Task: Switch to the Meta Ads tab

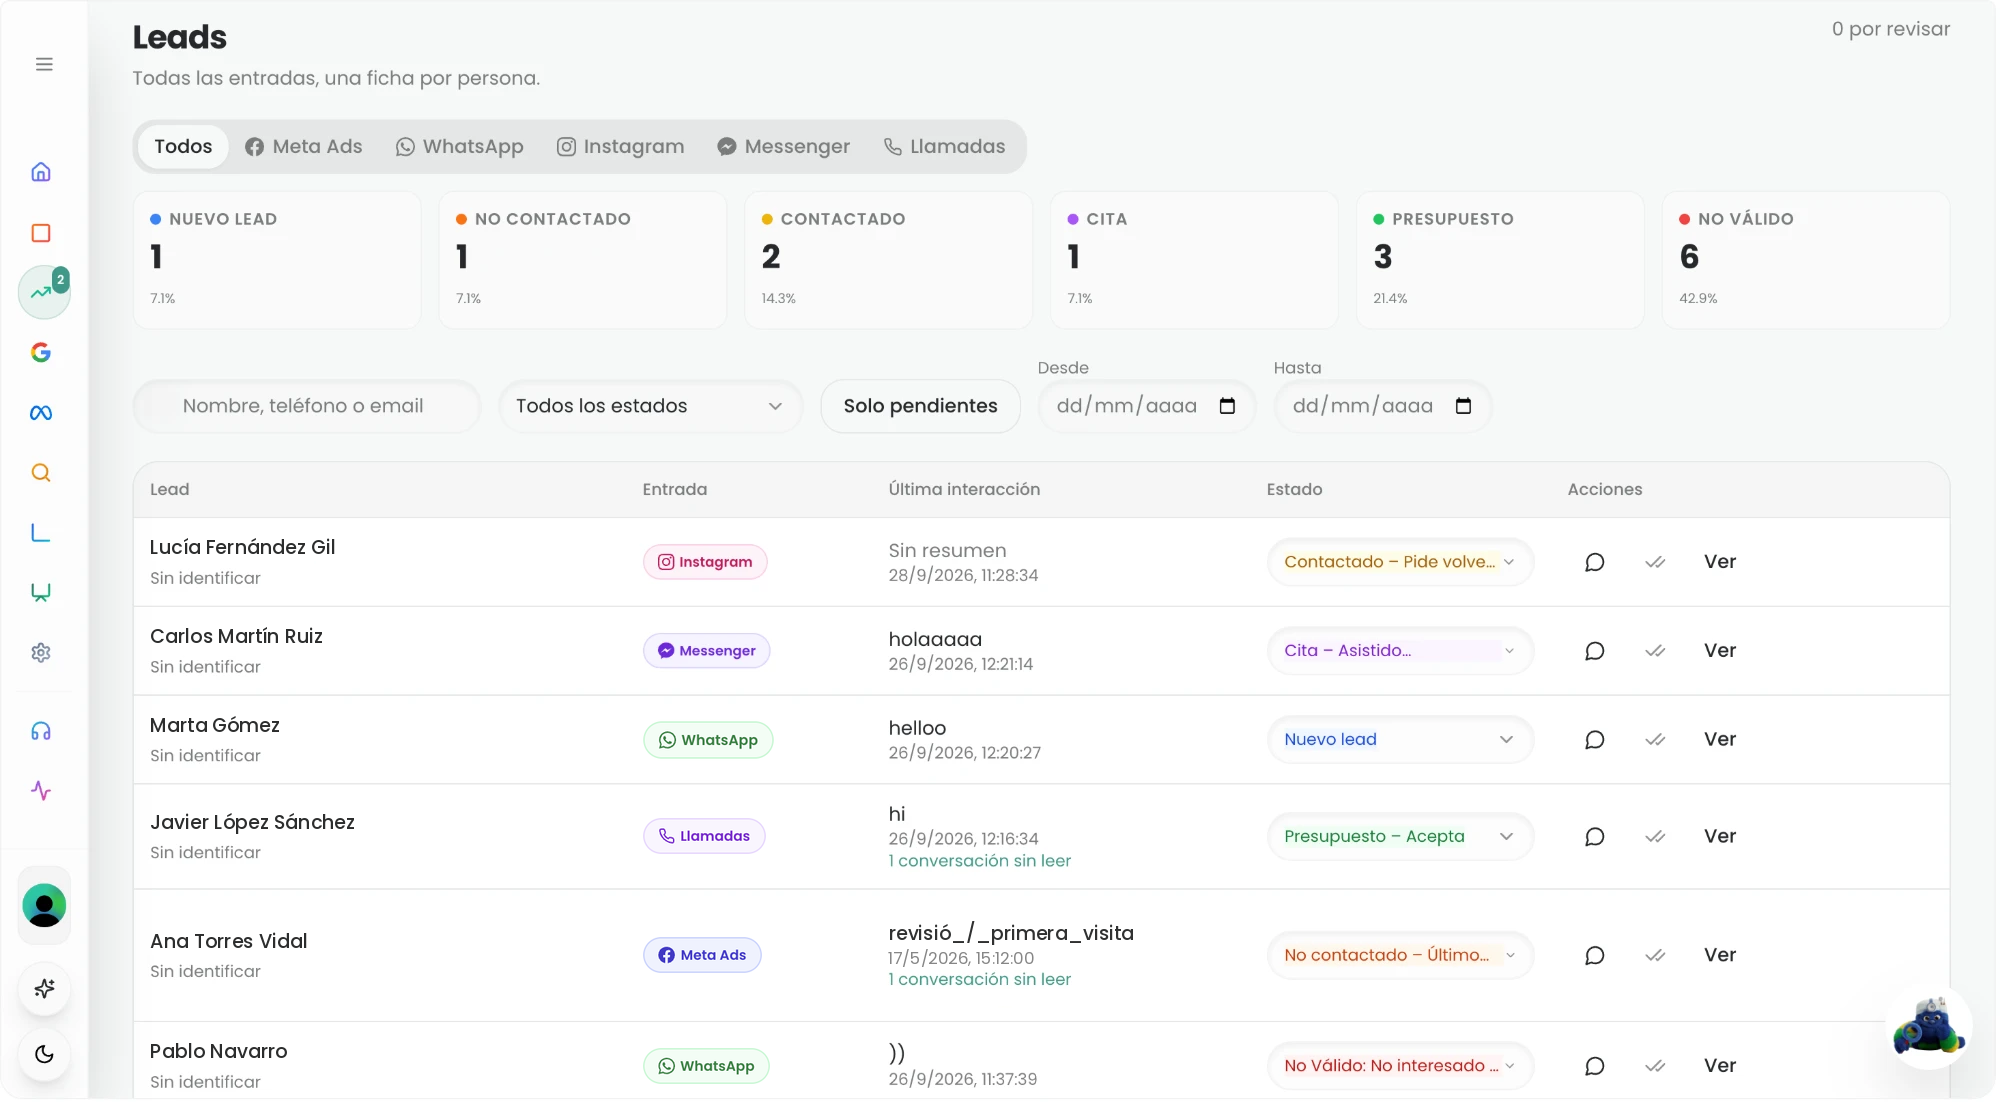Action: (304, 147)
